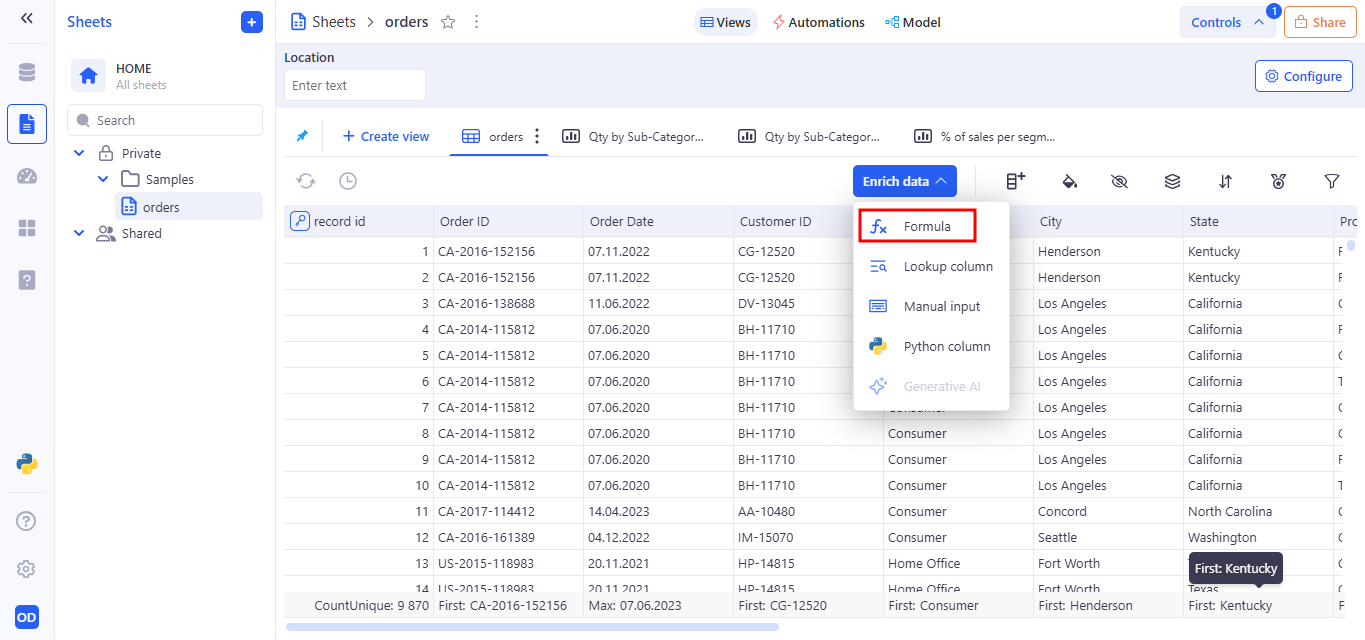Click the Share button

(1320, 22)
